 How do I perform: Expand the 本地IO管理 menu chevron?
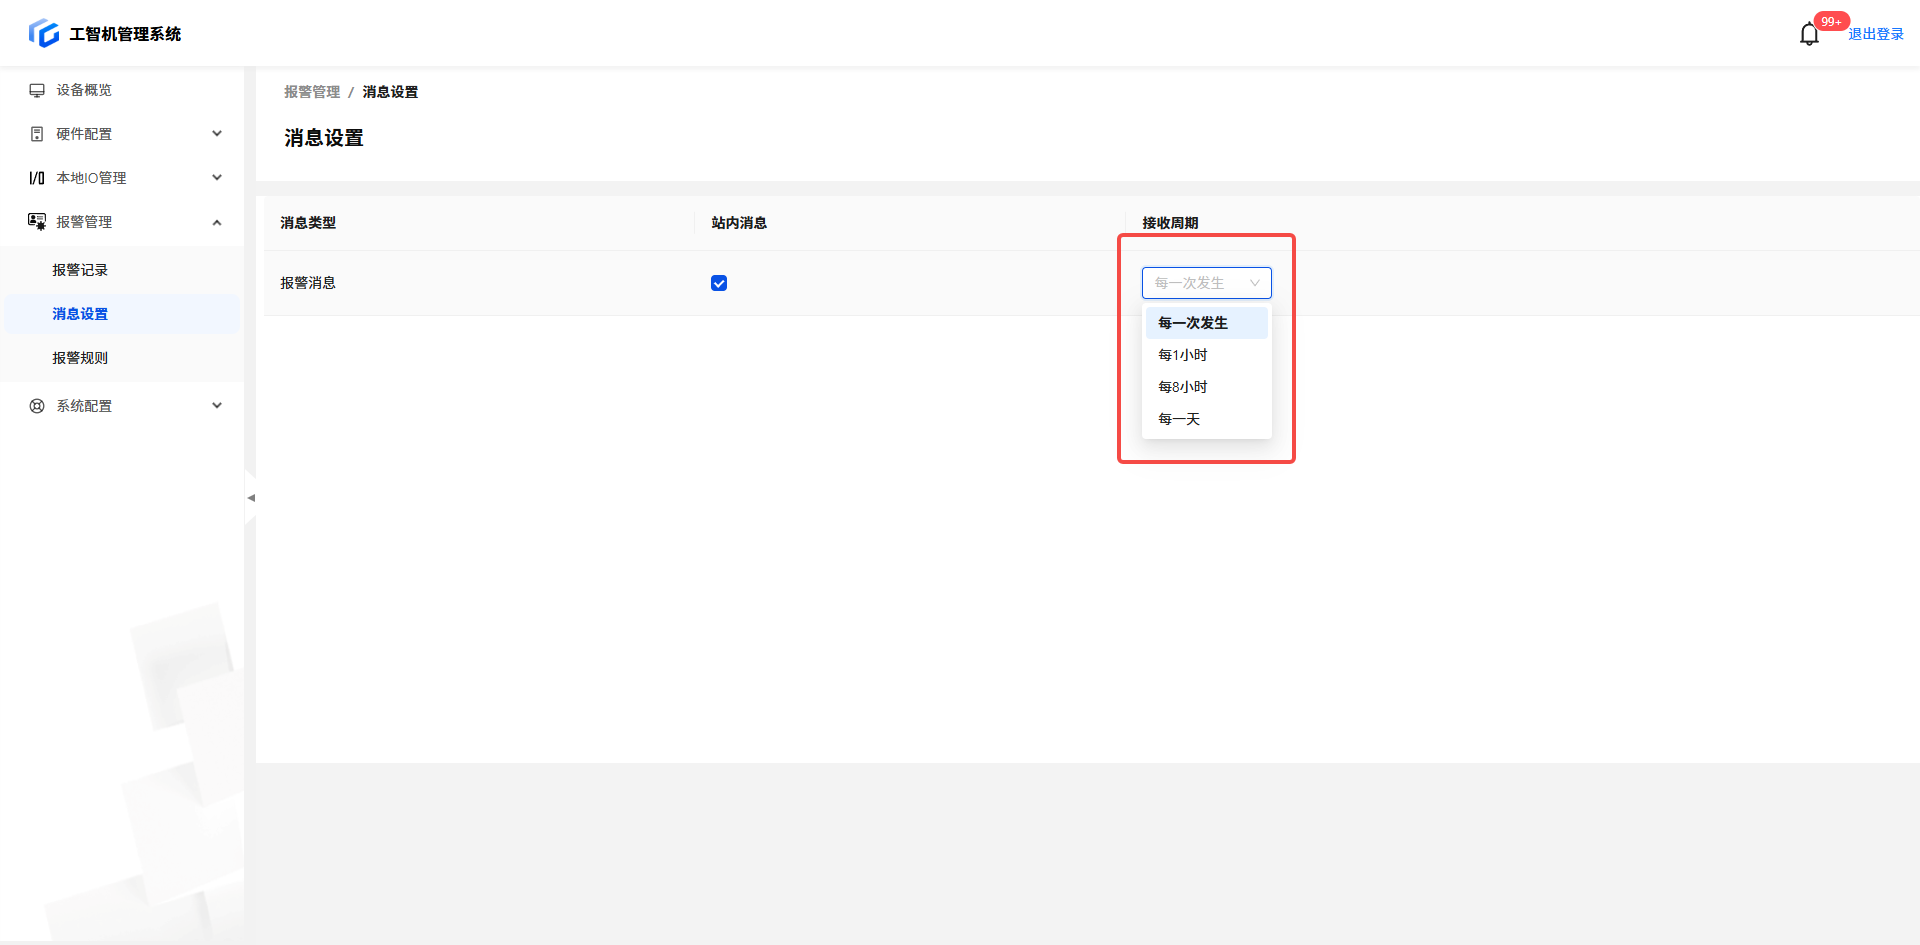tap(217, 178)
